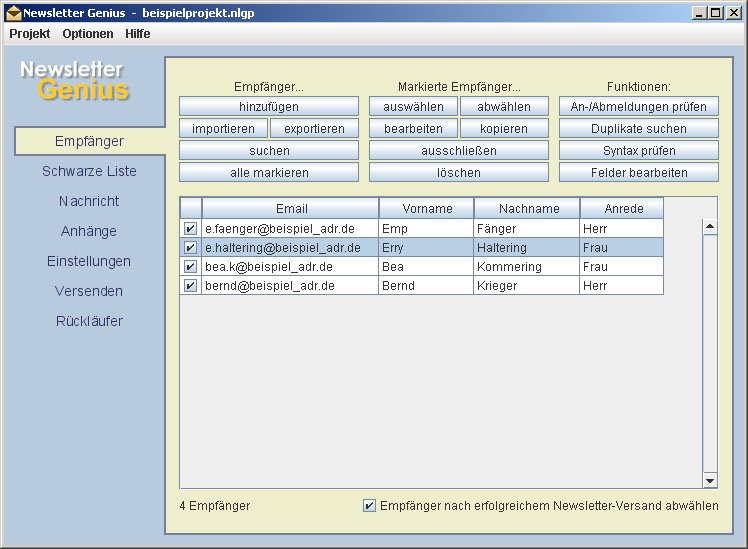This screenshot has height=549, width=748.
Task: Click the abwählen button
Action: click(x=504, y=106)
